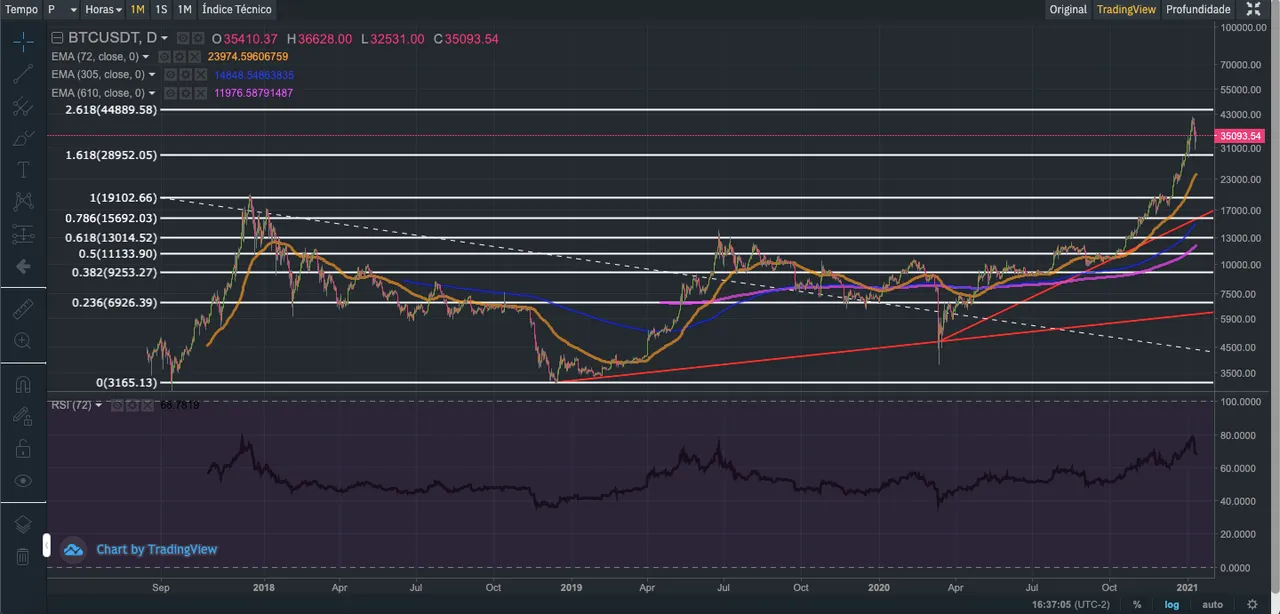This screenshot has width=1280, height=614.
Task: Open the P interval dropdown
Action: point(62,9)
